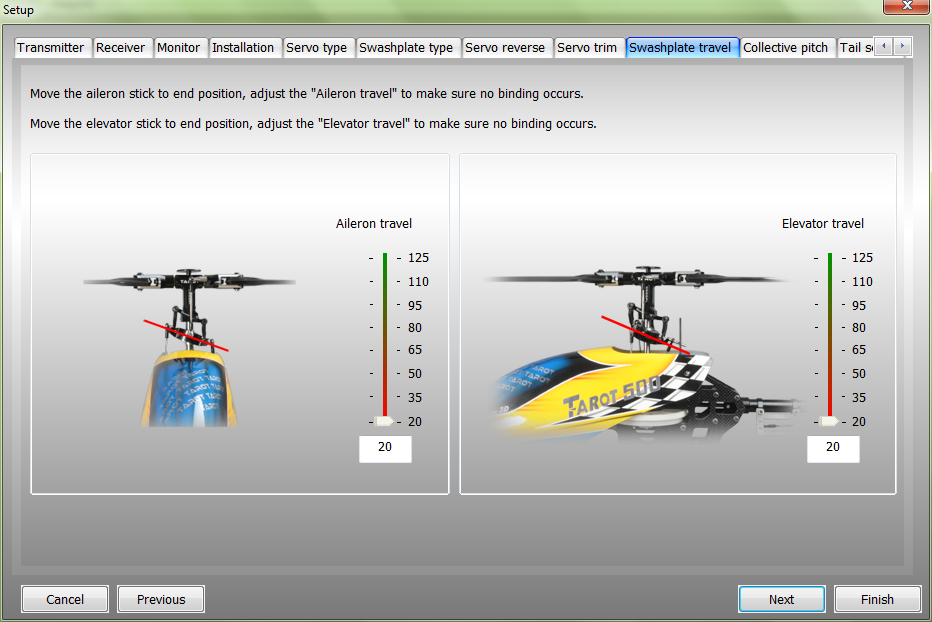The image size is (932, 622).
Task: Click the Aileron travel value field
Action: [x=385, y=448]
